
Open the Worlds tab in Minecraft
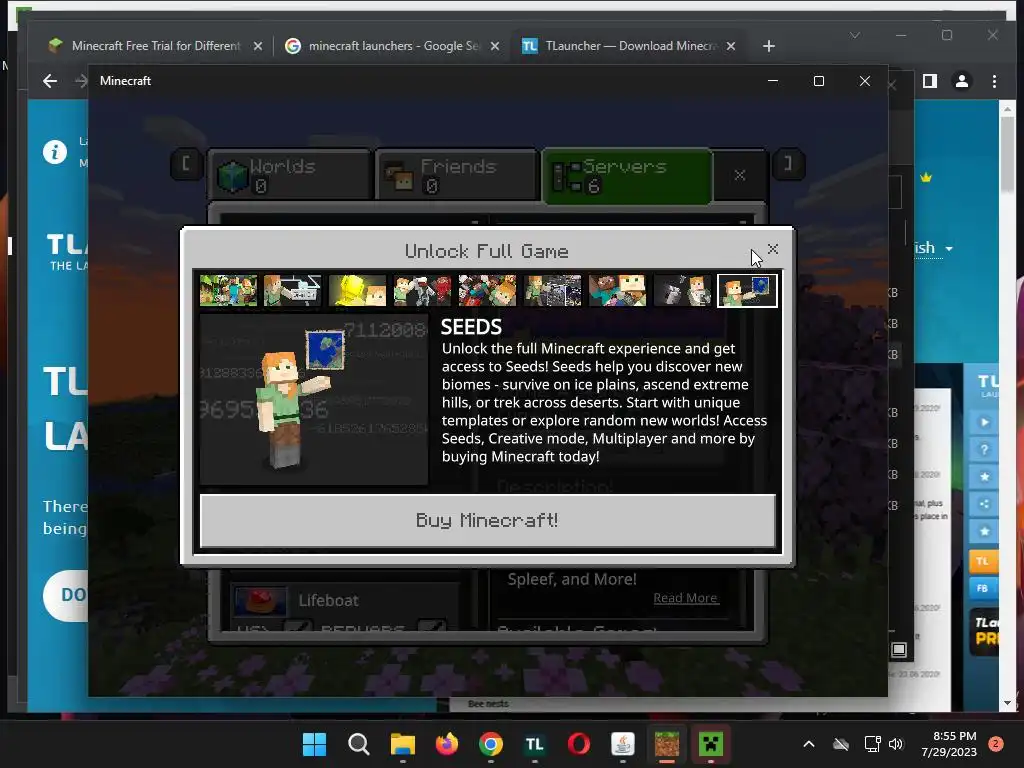289,175
